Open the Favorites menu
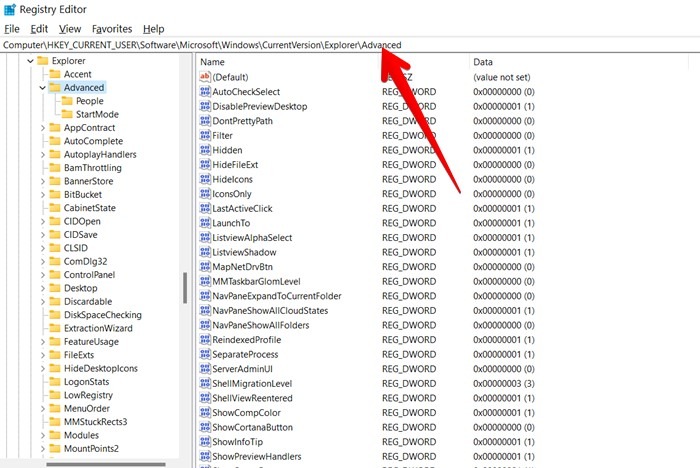Image resolution: width=700 pixels, height=468 pixels. pos(112,29)
